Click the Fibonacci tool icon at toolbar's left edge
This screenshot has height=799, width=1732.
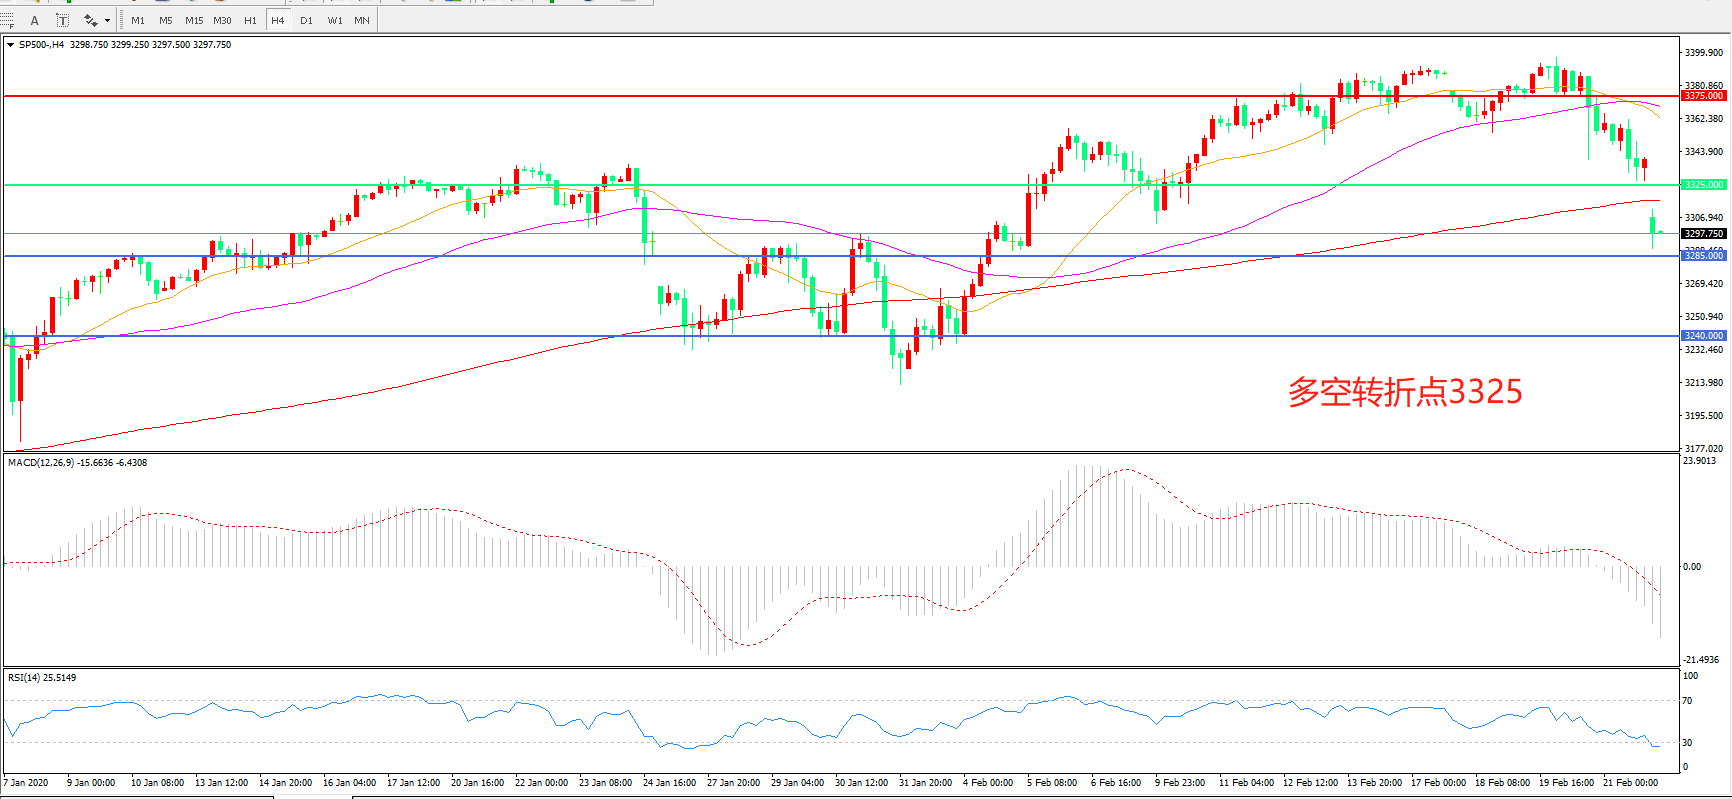coord(8,20)
